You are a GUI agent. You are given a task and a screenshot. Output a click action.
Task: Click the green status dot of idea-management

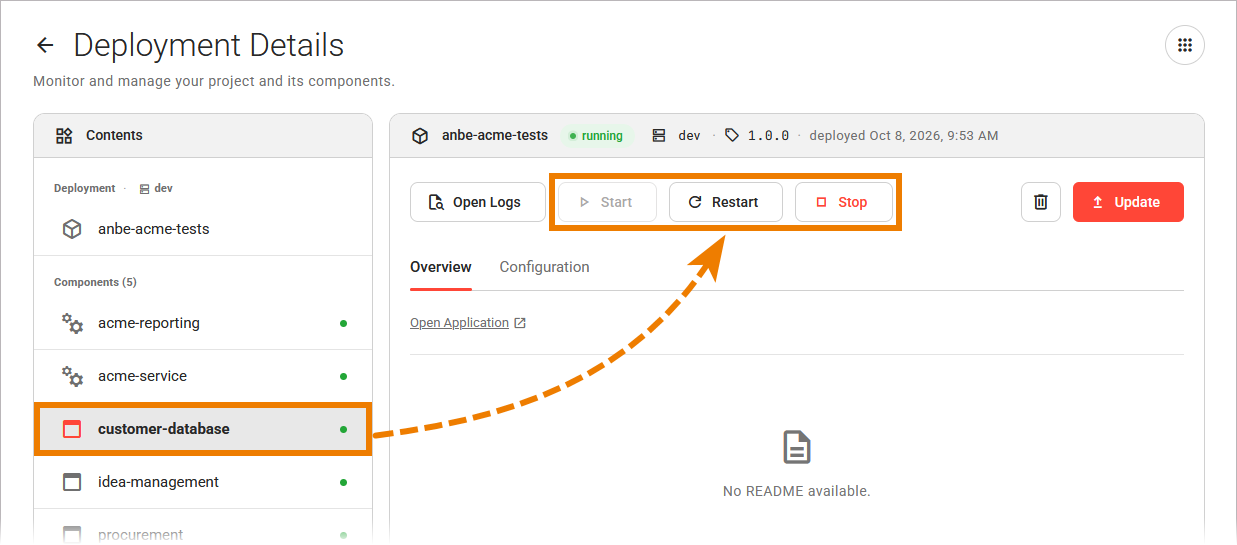[344, 482]
